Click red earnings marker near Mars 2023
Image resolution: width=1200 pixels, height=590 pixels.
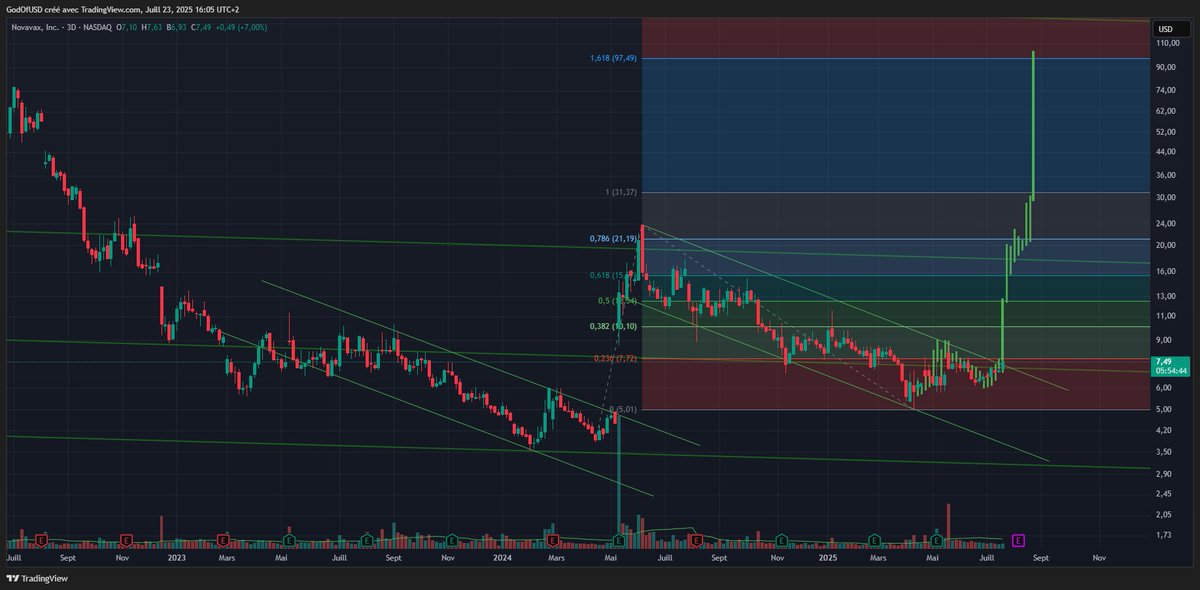click(x=224, y=540)
